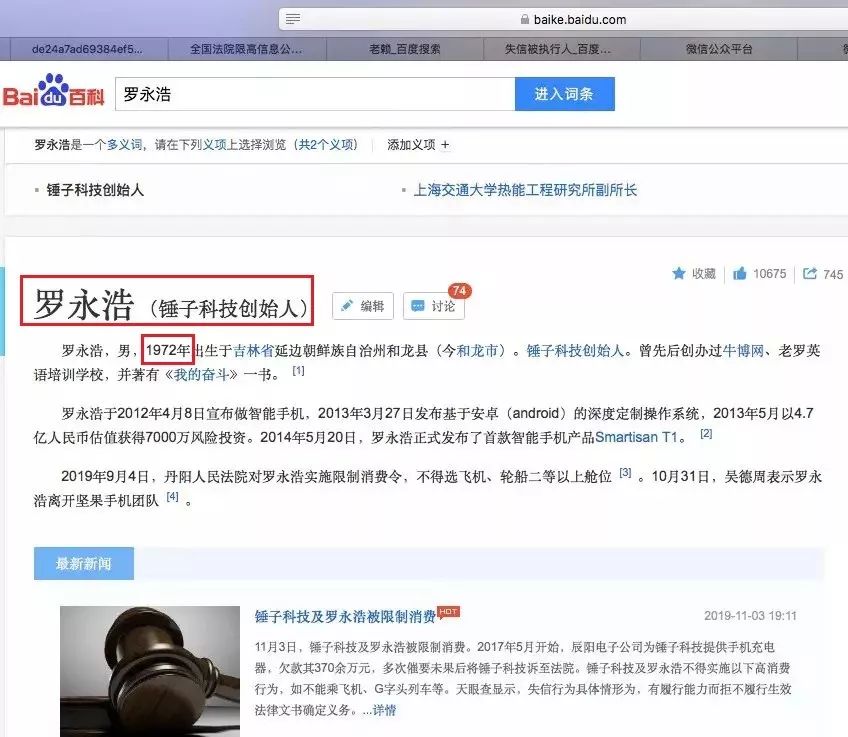Click the star favorite (收藏) icon
848x737 pixels.
pyautogui.click(x=679, y=273)
